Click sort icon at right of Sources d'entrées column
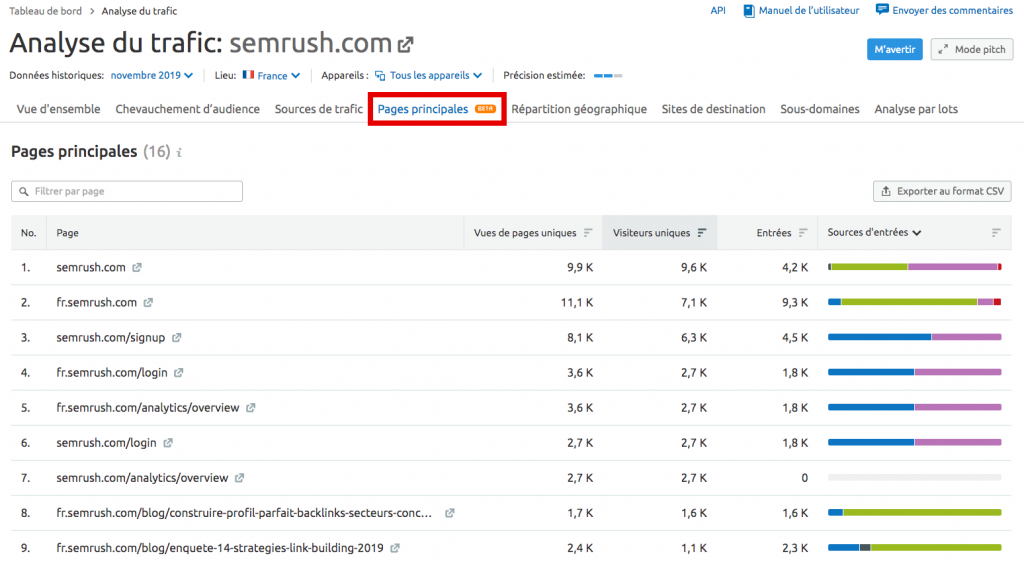The height and width of the screenshot is (564, 1024). point(996,233)
